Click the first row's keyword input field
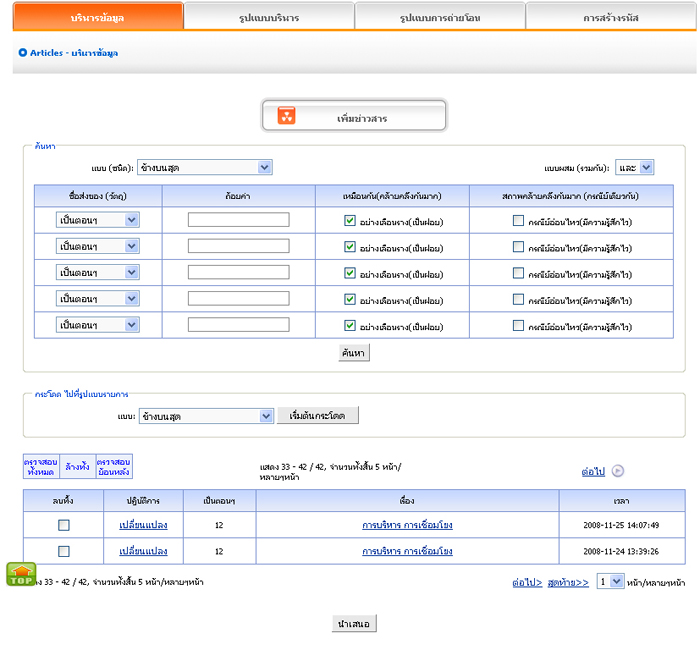 (x=238, y=220)
